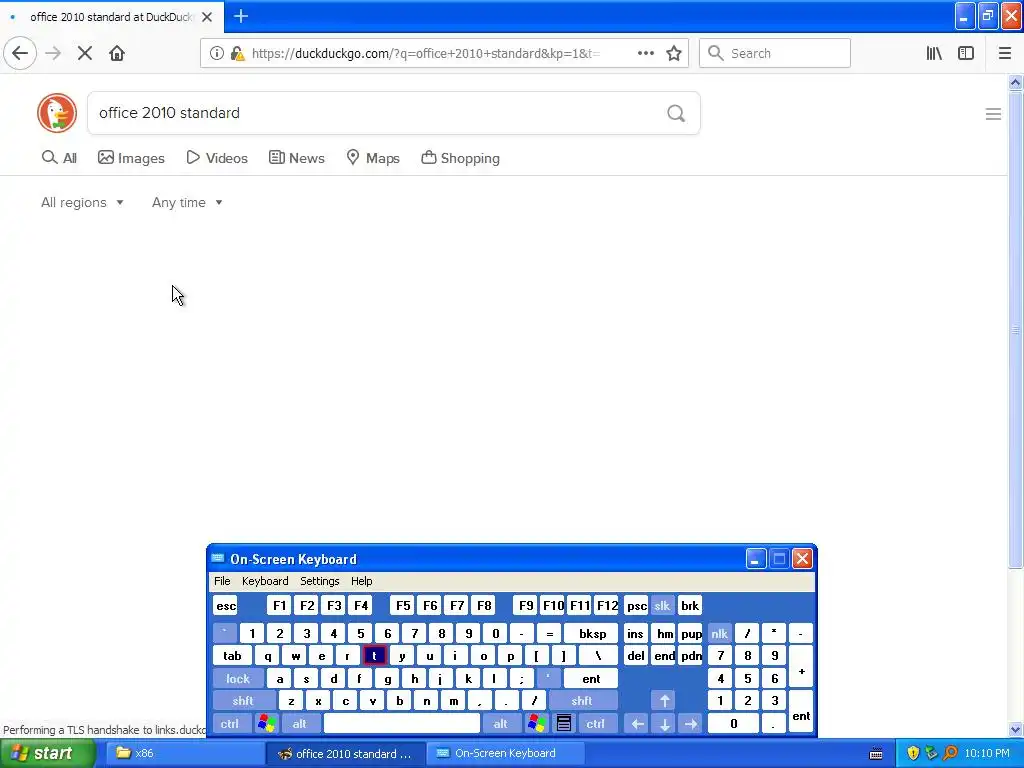Close the office 2010 standard tab

(207, 17)
